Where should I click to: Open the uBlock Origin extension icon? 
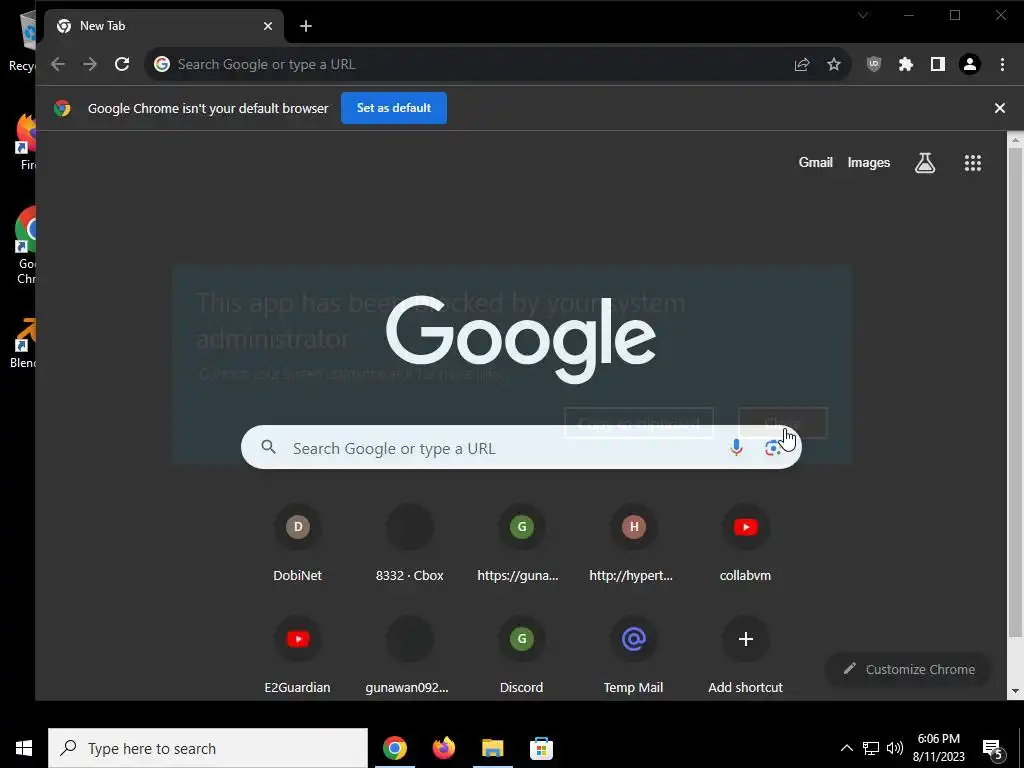pyautogui.click(x=874, y=64)
